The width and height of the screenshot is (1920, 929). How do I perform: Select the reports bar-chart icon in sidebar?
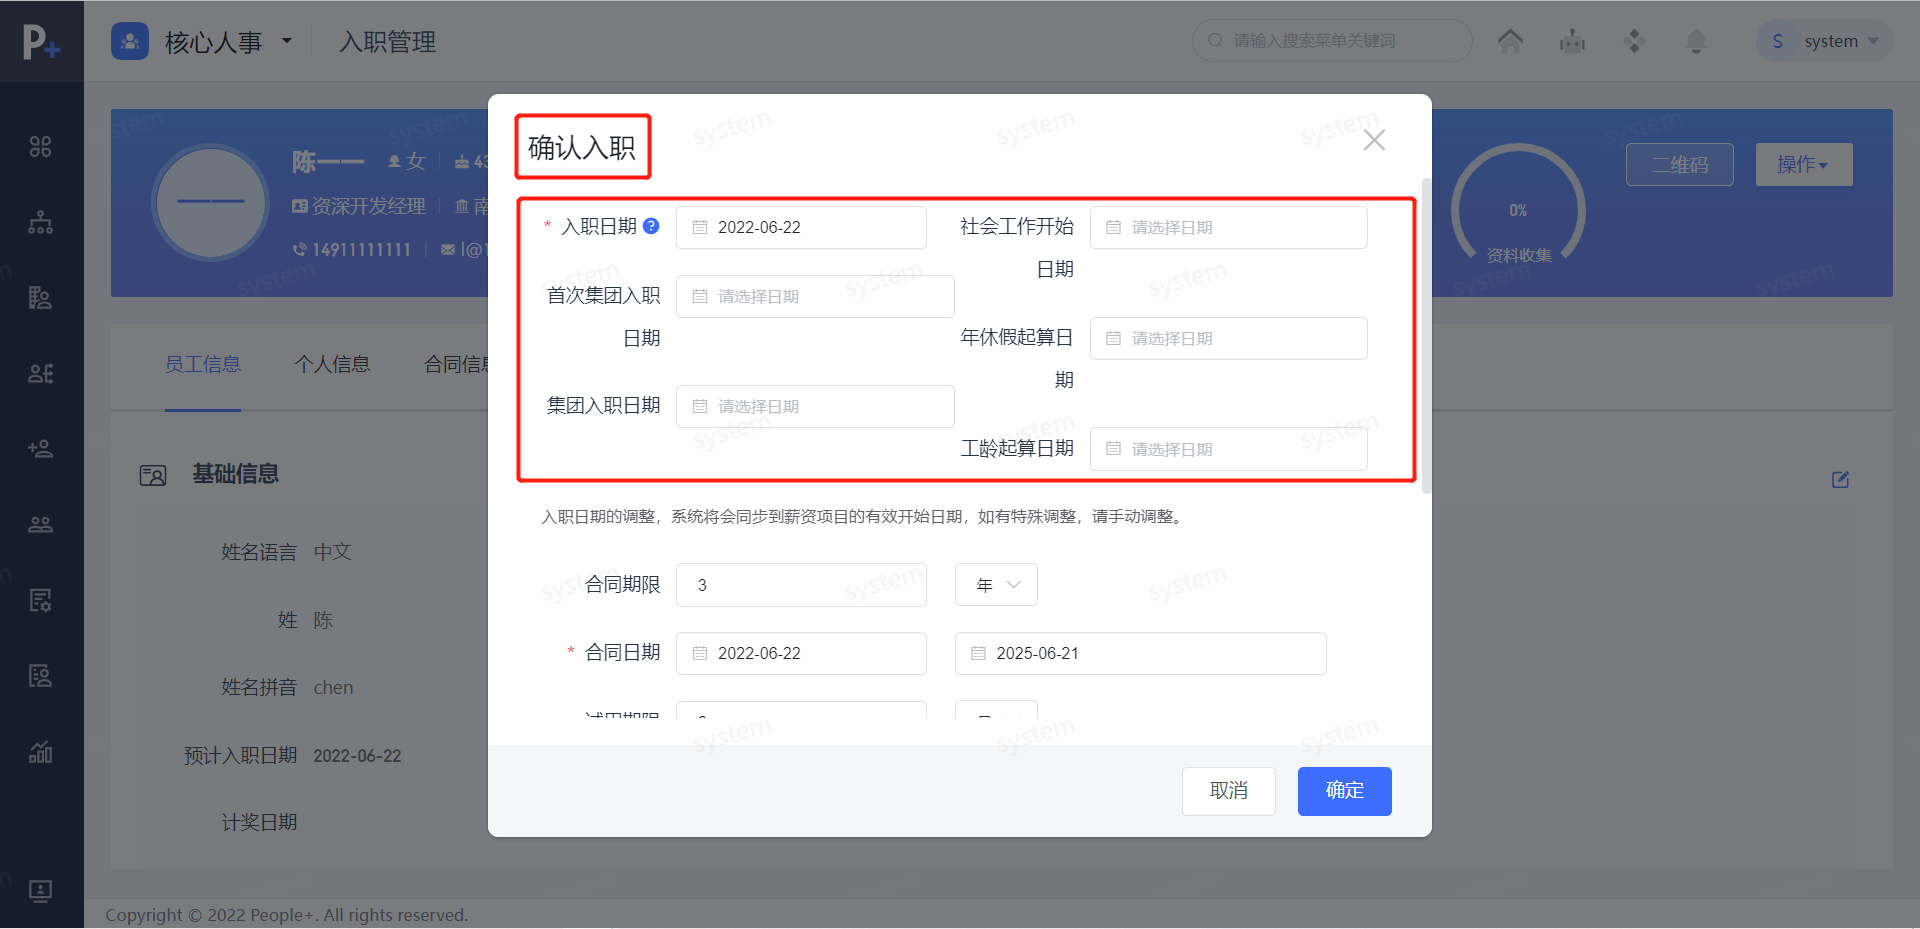click(40, 752)
